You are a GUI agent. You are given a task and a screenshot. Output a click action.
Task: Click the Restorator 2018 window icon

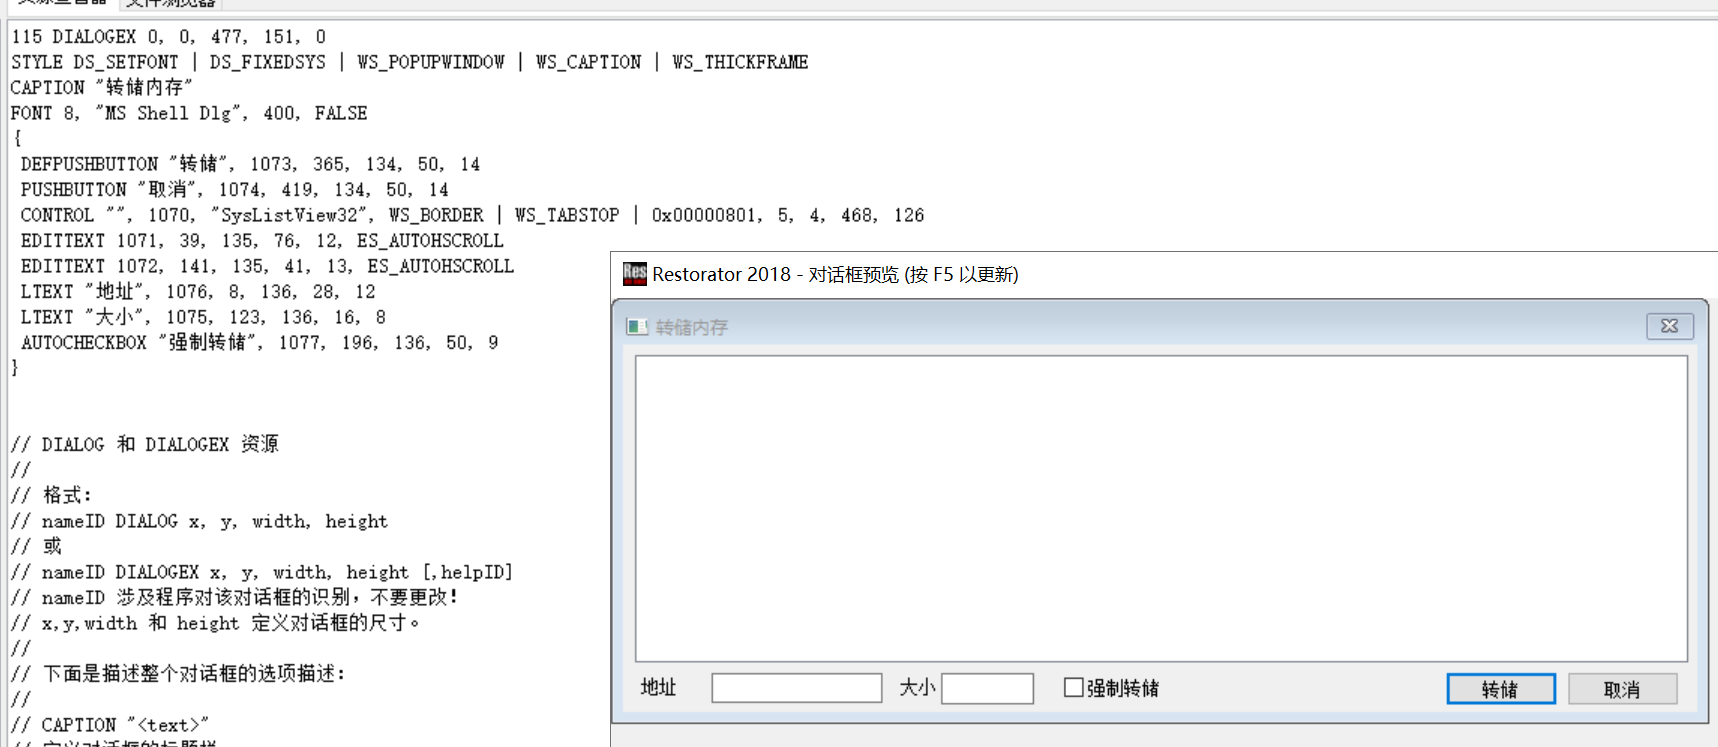click(x=635, y=274)
